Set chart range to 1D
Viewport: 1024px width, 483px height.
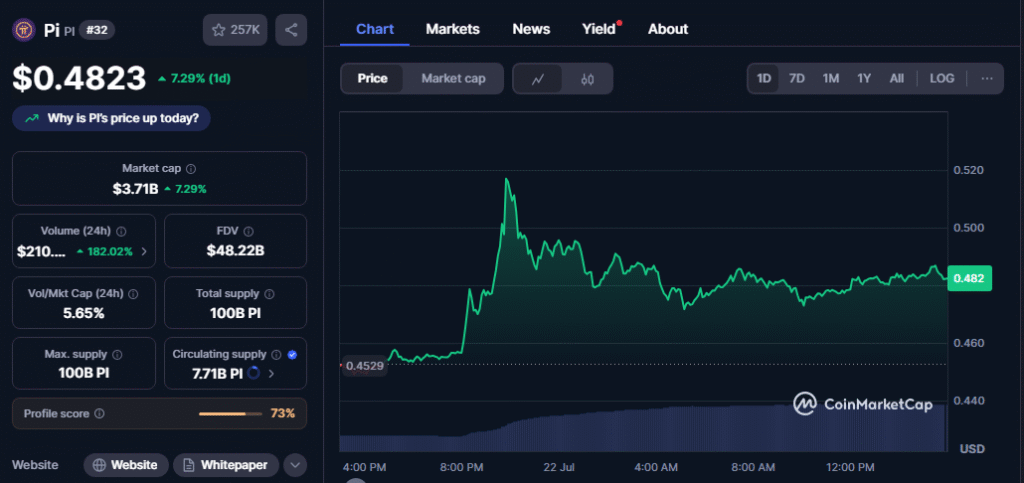coord(763,78)
